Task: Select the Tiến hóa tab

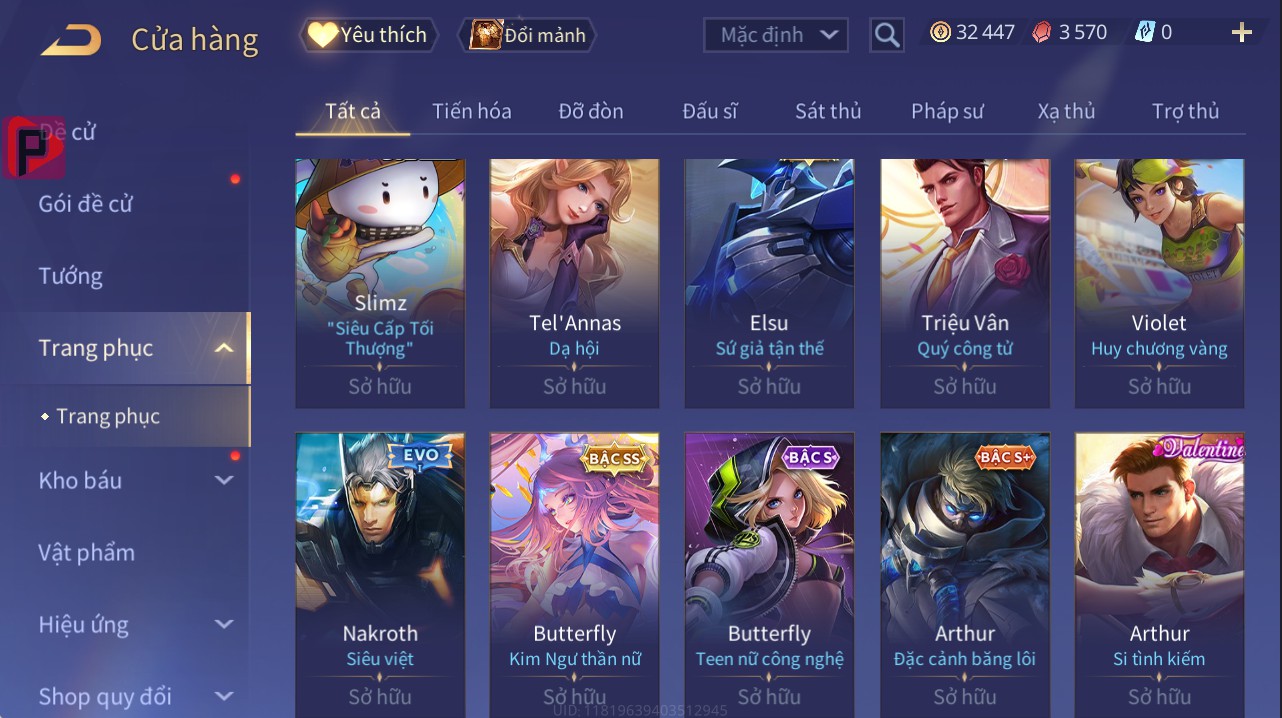Action: click(x=472, y=111)
